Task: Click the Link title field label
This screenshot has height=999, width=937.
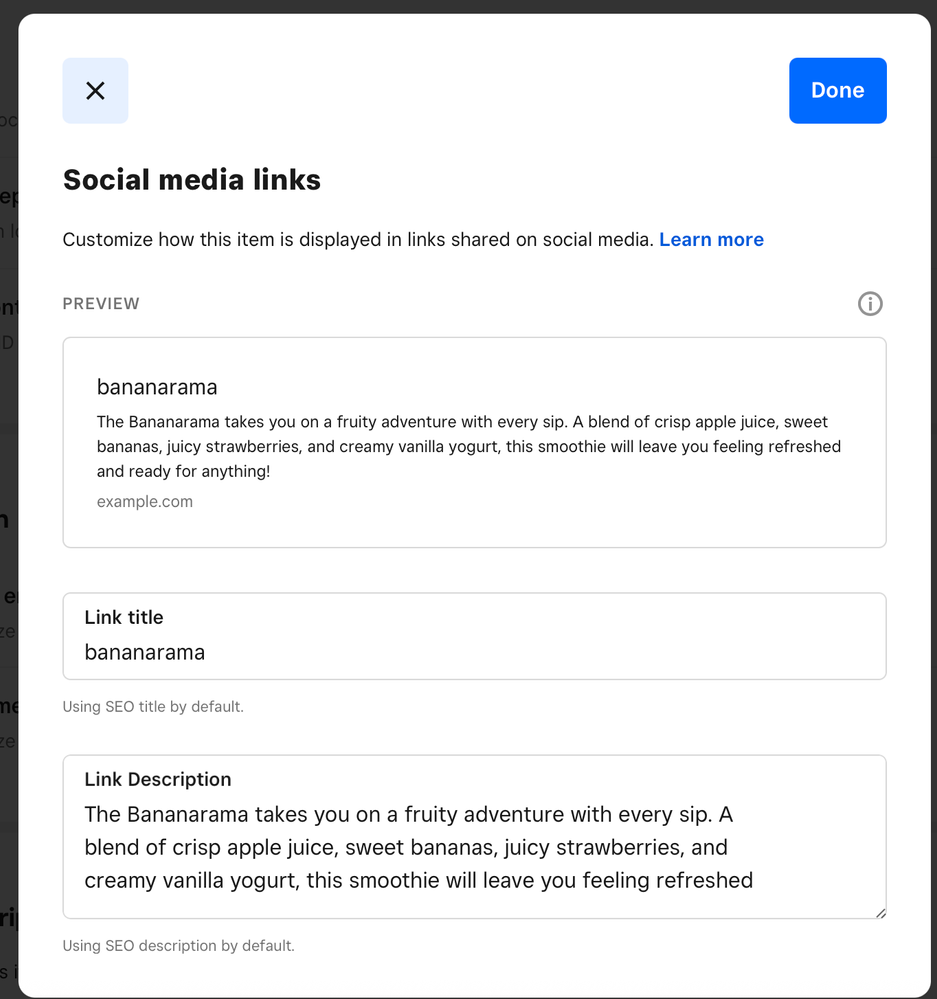Action: [x=124, y=618]
